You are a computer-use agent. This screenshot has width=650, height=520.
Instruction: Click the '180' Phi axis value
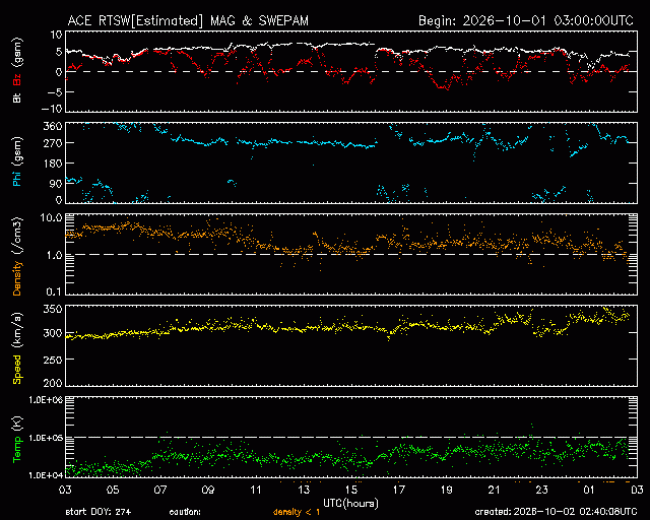(52, 163)
